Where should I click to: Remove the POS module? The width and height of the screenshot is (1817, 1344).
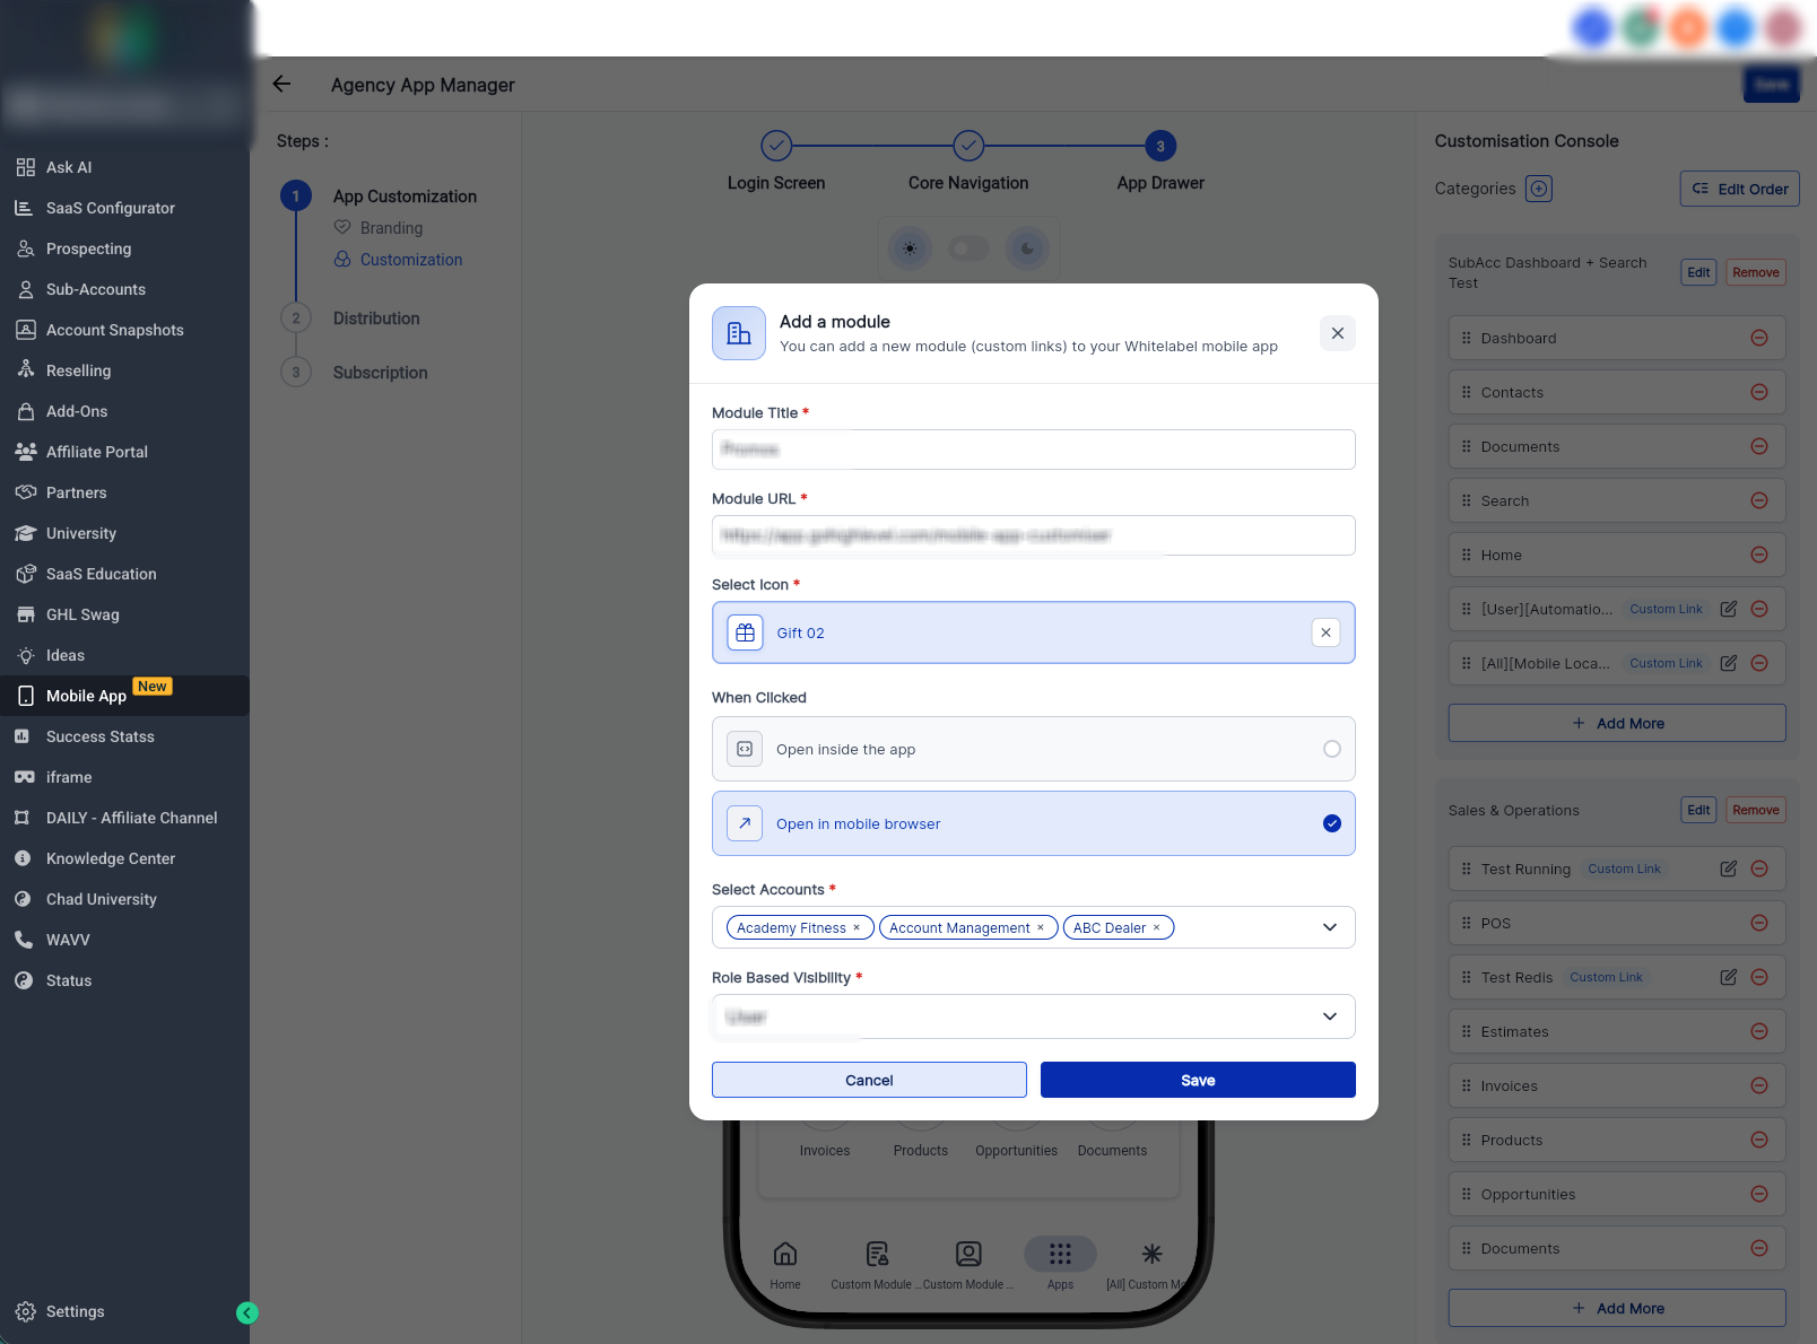tap(1759, 923)
